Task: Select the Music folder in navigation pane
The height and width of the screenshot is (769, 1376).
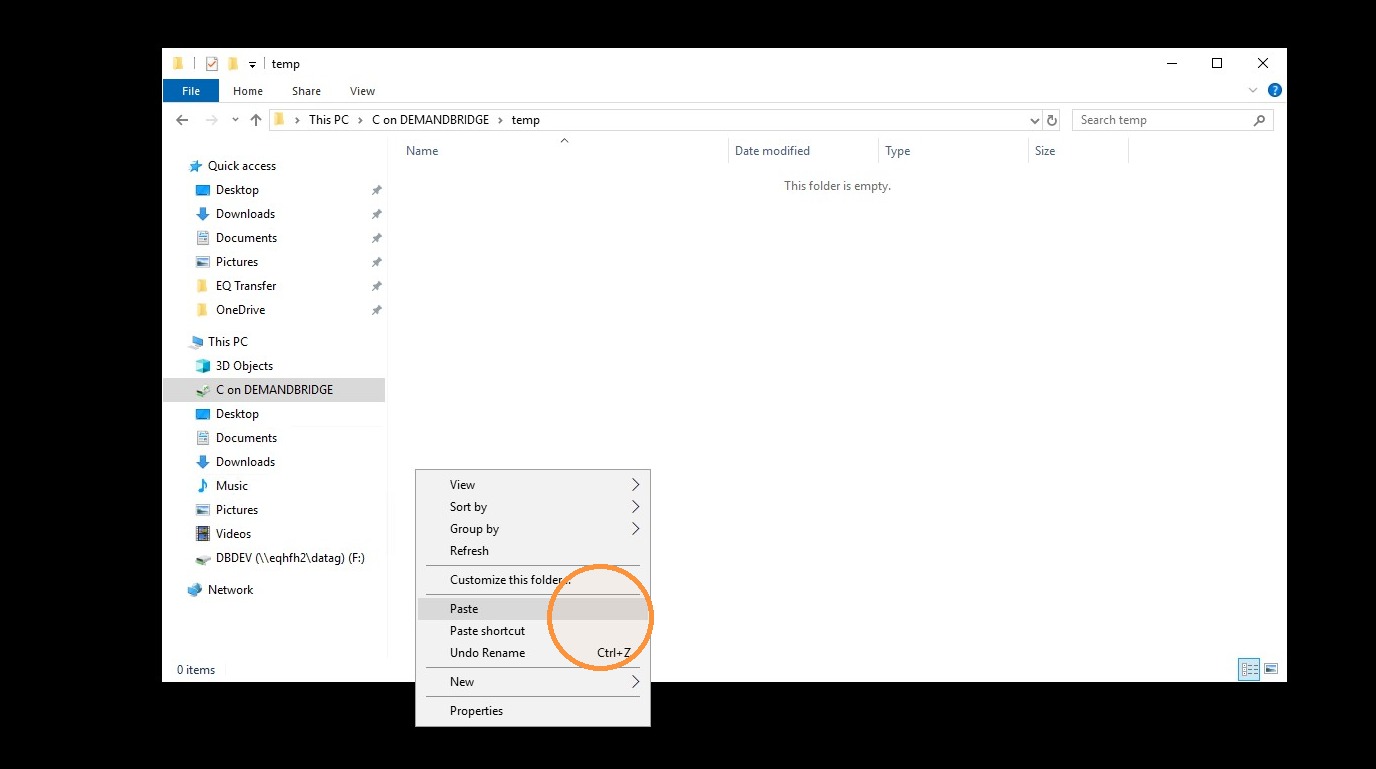Action: click(231, 486)
